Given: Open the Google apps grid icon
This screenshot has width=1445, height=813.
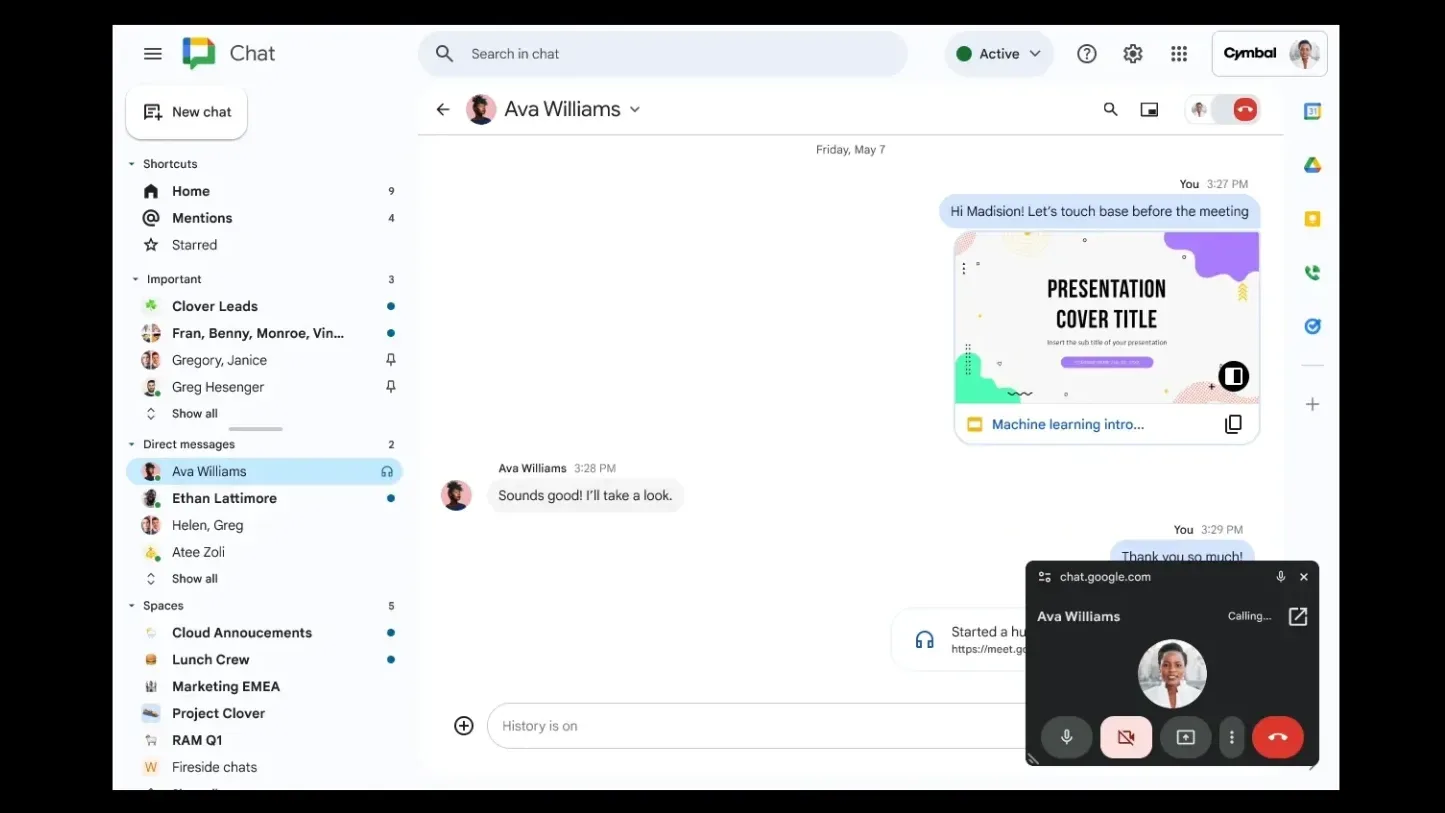Looking at the screenshot, I should [1179, 54].
